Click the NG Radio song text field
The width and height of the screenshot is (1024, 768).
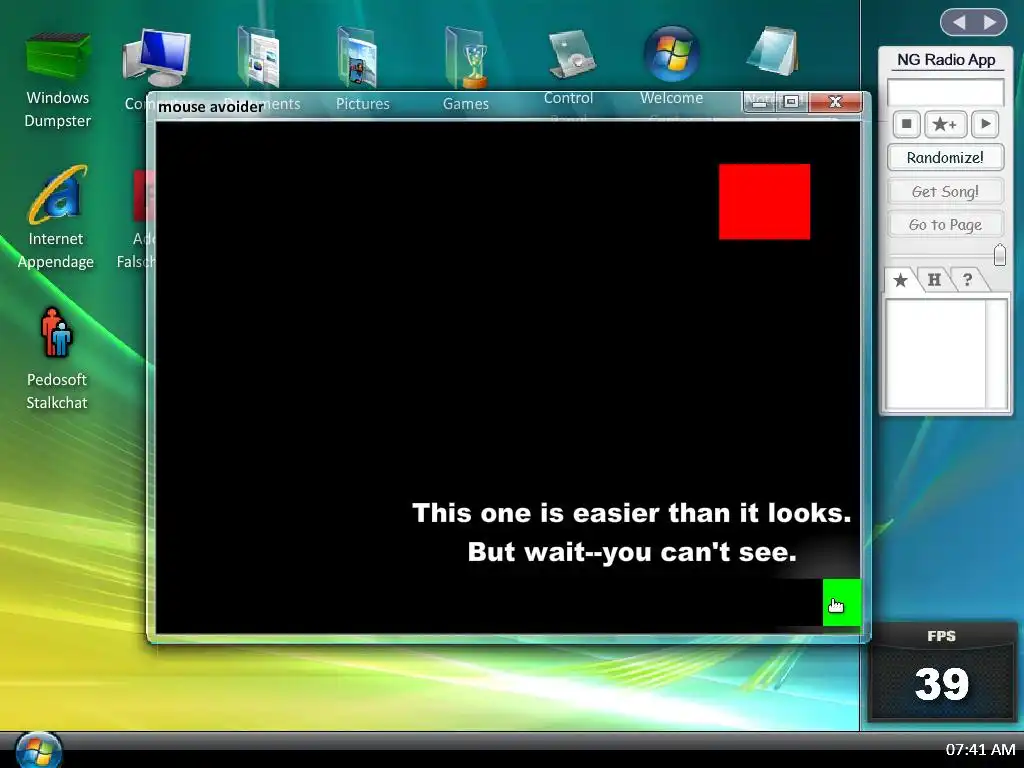tap(945, 92)
